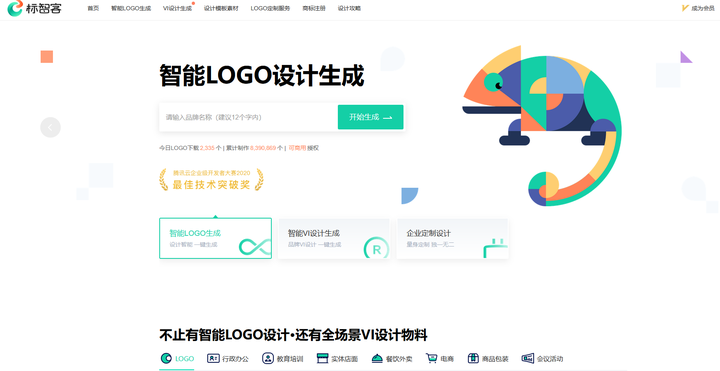Click the chameleon illustration
The width and height of the screenshot is (720, 371).
542,125
